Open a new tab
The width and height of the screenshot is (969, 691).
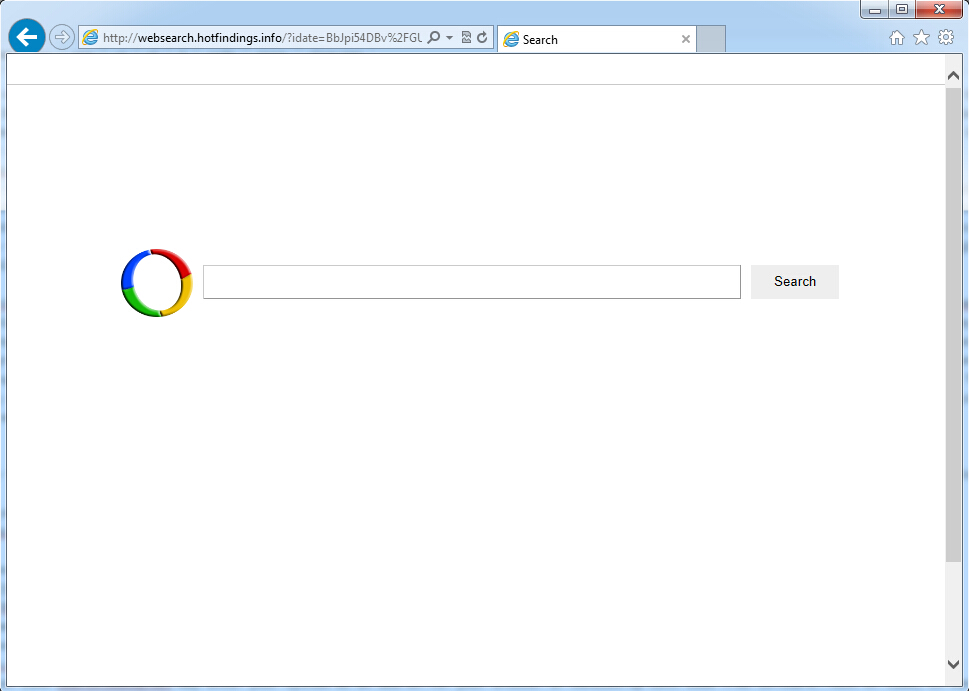point(711,39)
